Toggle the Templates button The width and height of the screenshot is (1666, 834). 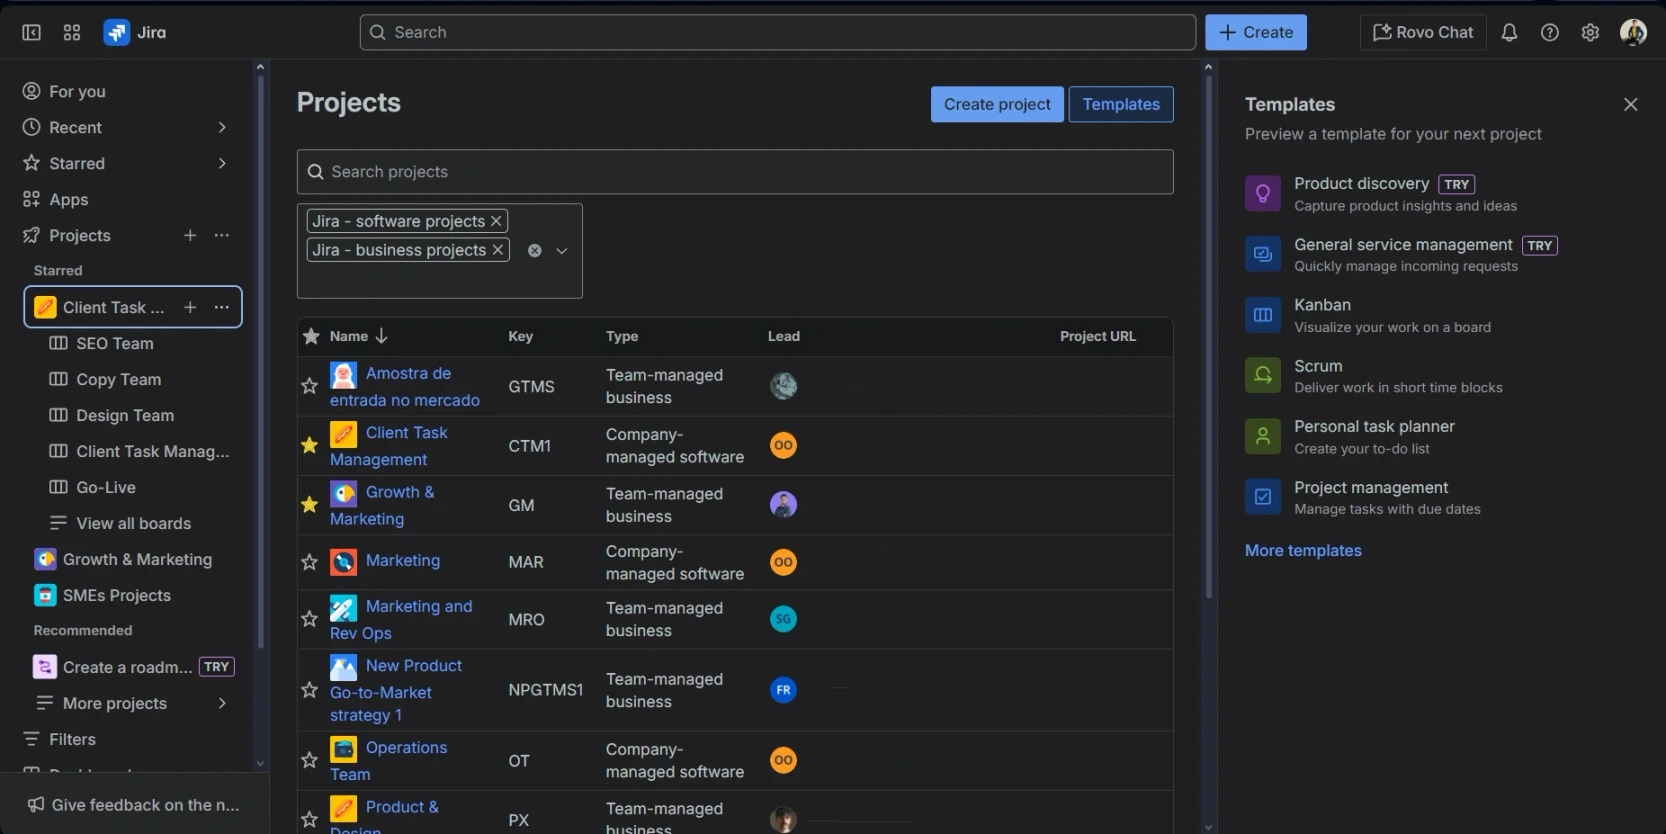coord(1121,104)
